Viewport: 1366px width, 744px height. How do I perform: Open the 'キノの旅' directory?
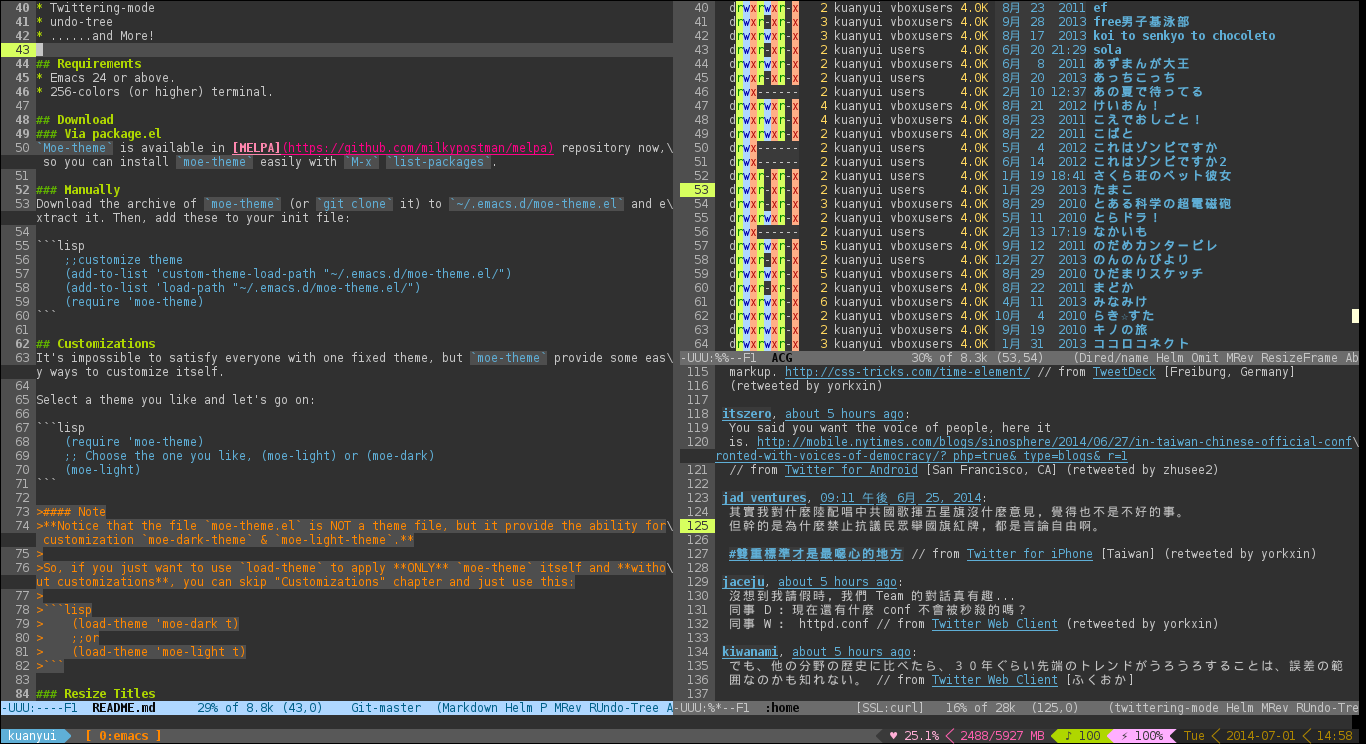[1120, 330]
